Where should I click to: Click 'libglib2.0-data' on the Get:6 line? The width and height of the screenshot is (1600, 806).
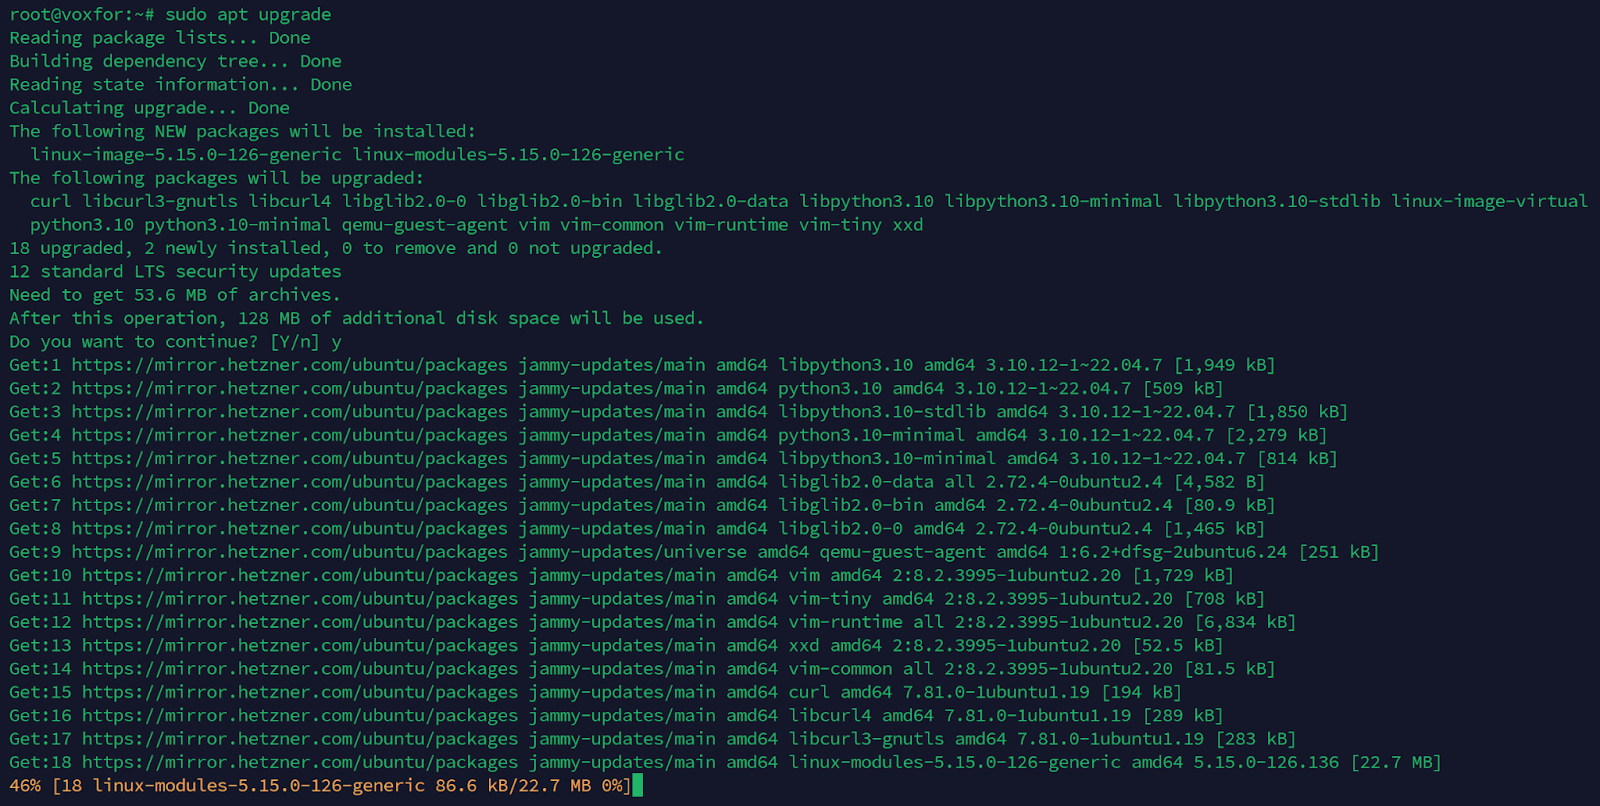coord(856,482)
